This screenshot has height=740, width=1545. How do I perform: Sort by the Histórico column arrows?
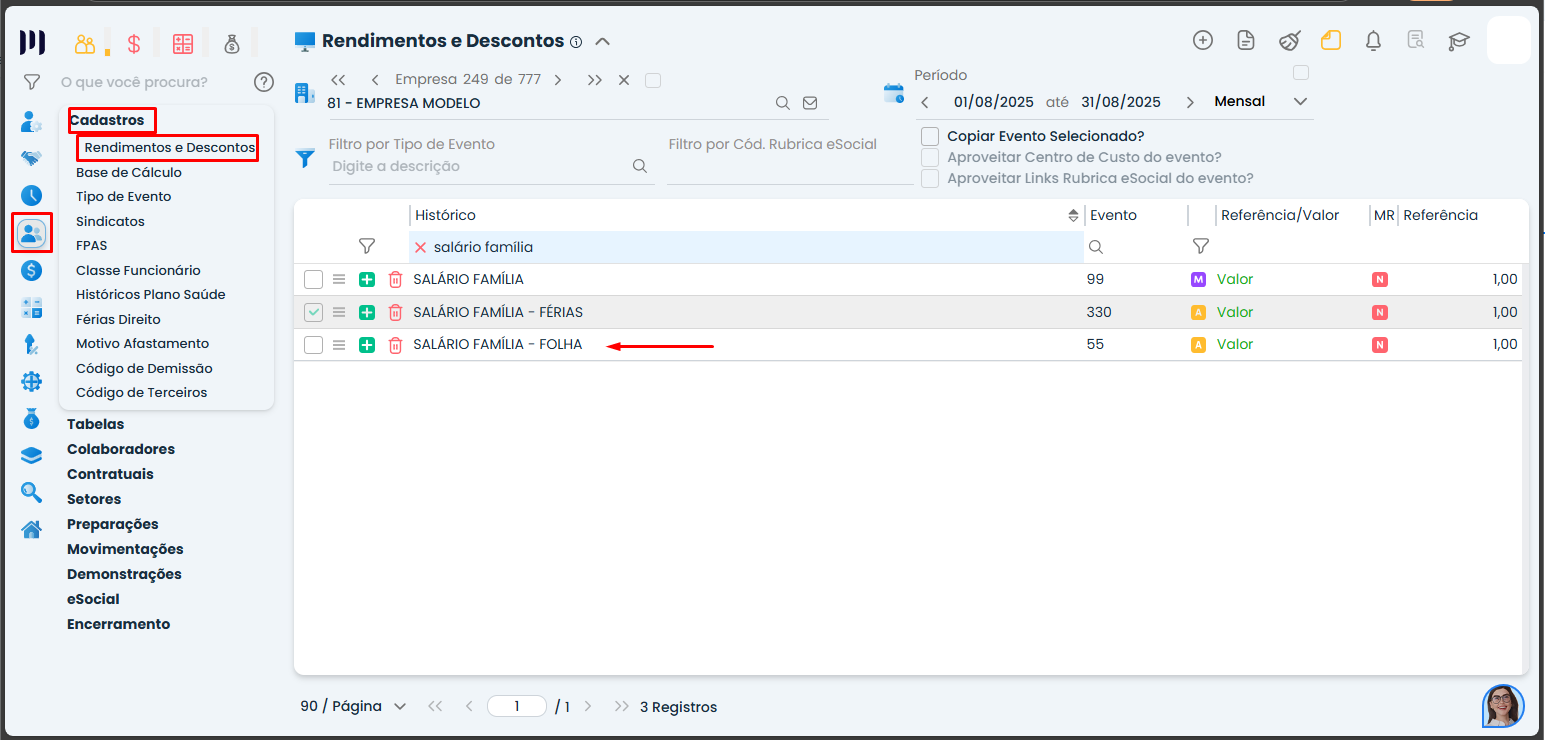point(1074,215)
